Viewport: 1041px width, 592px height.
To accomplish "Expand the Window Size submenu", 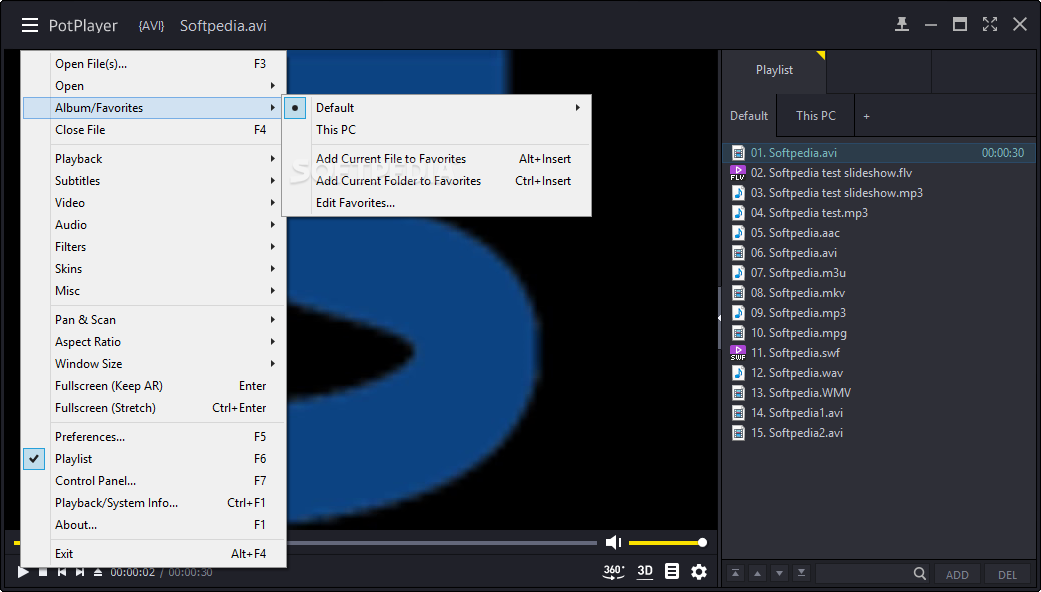I will click(x=155, y=364).
